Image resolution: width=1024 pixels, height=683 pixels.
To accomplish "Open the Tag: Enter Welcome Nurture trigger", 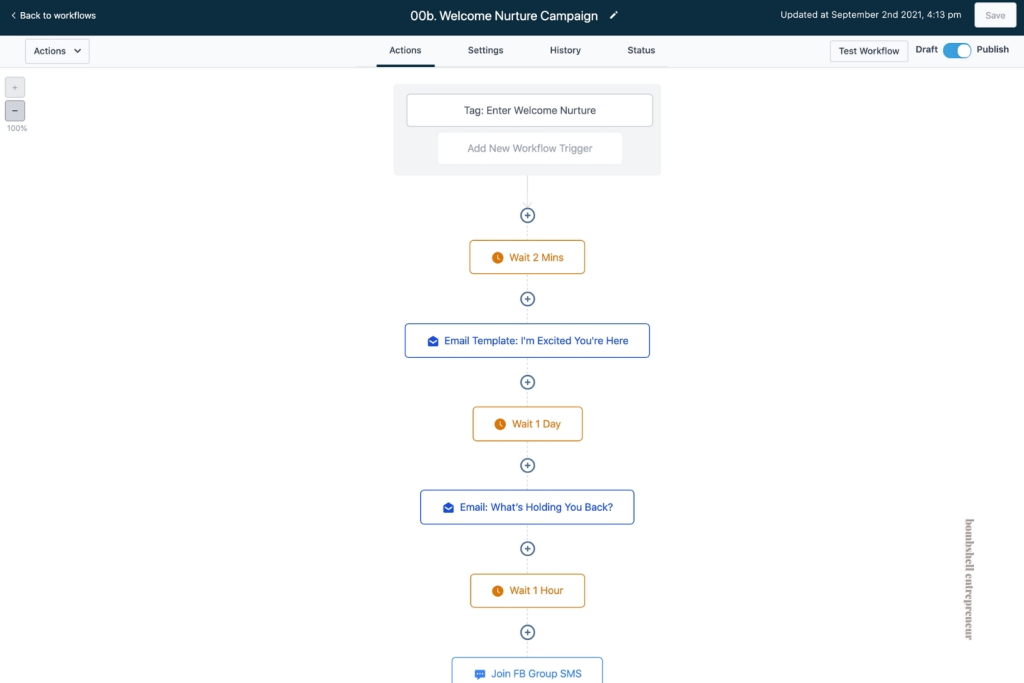I will pos(530,110).
